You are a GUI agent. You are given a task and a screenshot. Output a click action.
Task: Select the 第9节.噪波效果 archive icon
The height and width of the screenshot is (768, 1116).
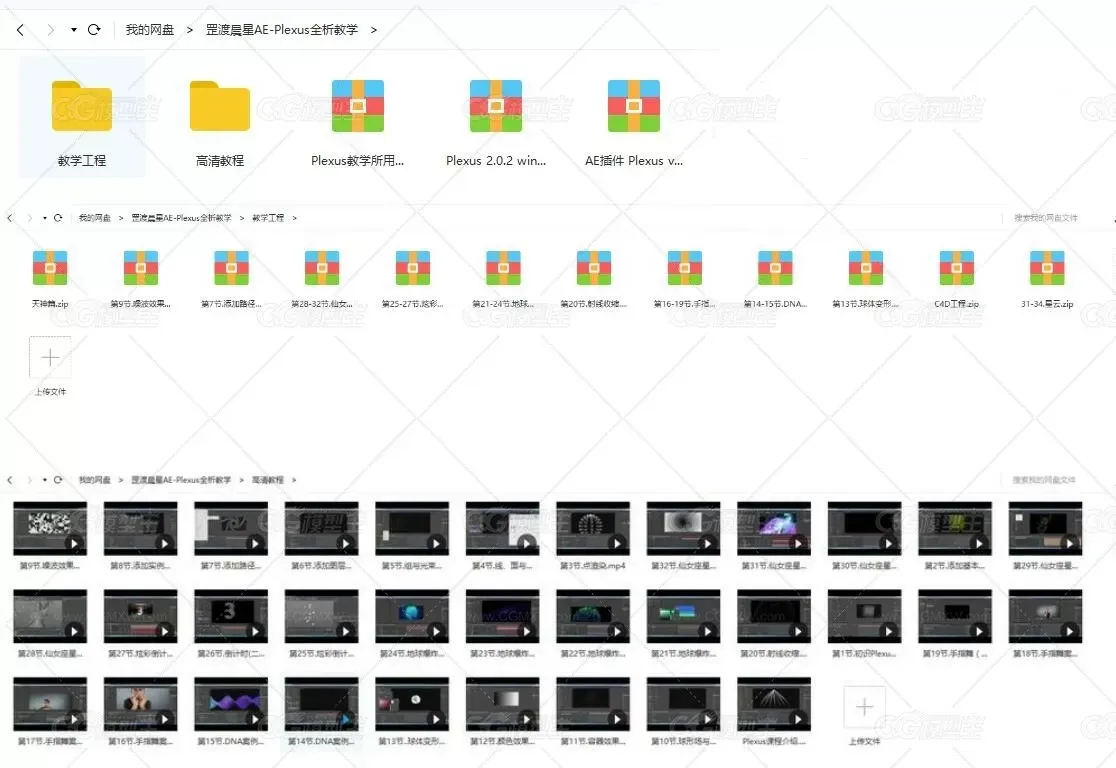(141, 268)
